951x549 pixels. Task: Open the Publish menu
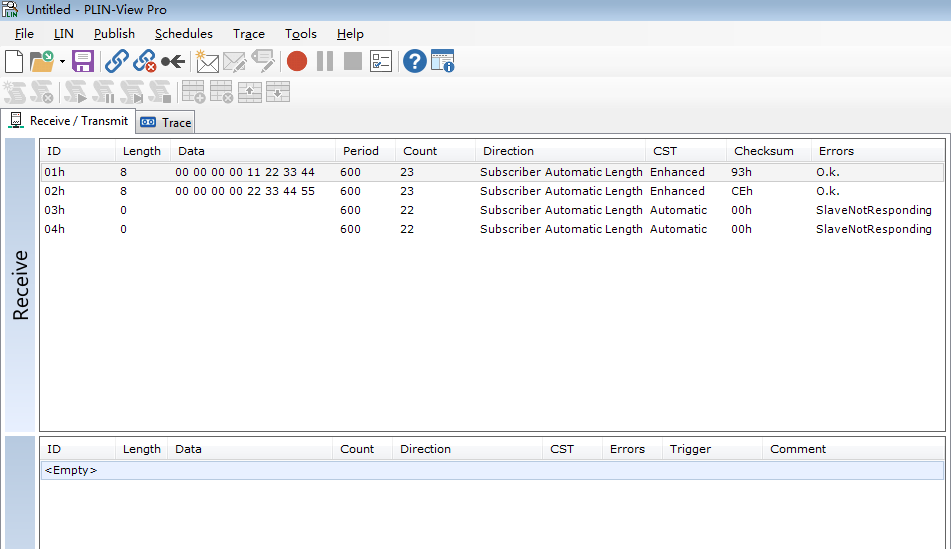coord(114,34)
